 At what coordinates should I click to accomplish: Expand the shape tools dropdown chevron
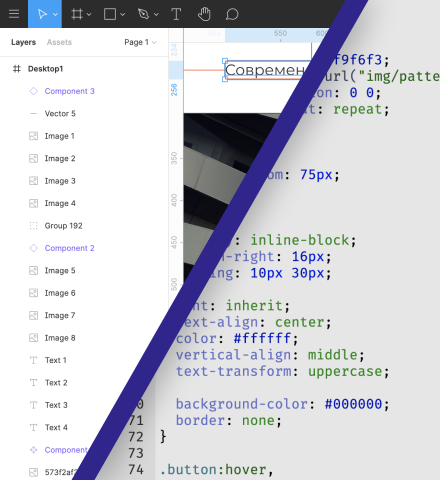point(123,14)
